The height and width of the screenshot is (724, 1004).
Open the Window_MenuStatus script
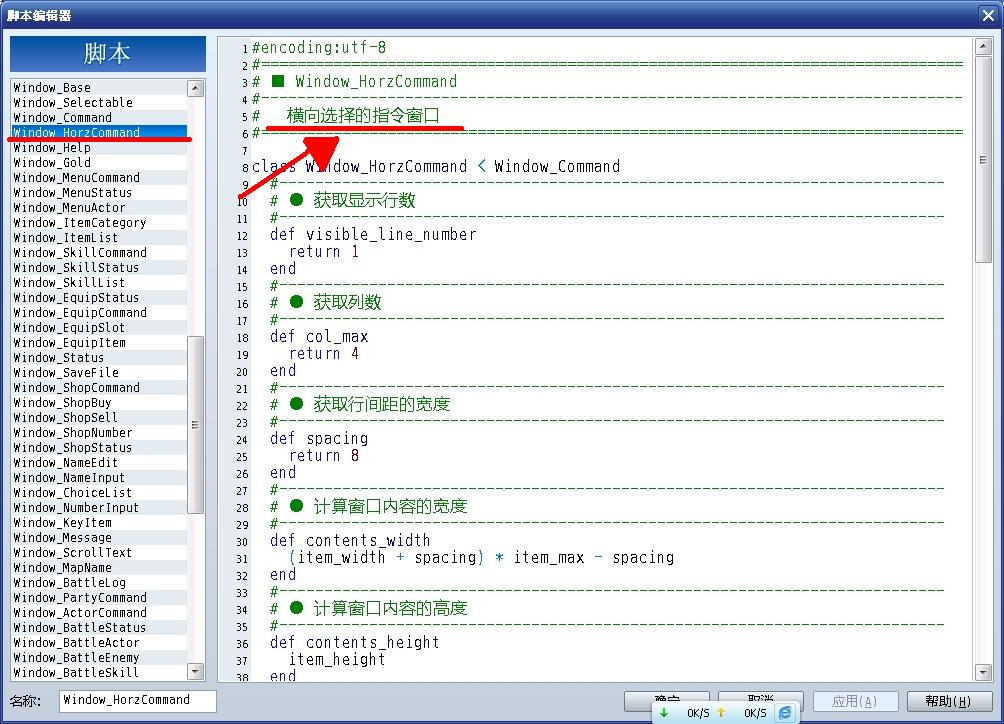(x=99, y=193)
